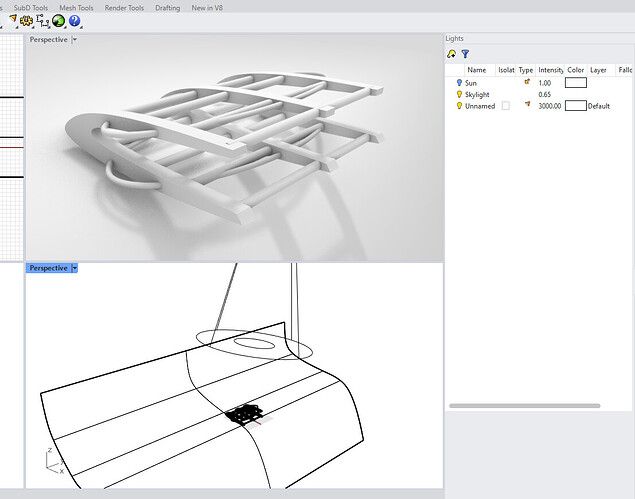Viewport: 635px width, 499px height.
Task: Open the blue Help question mark icon
Action: [74, 20]
